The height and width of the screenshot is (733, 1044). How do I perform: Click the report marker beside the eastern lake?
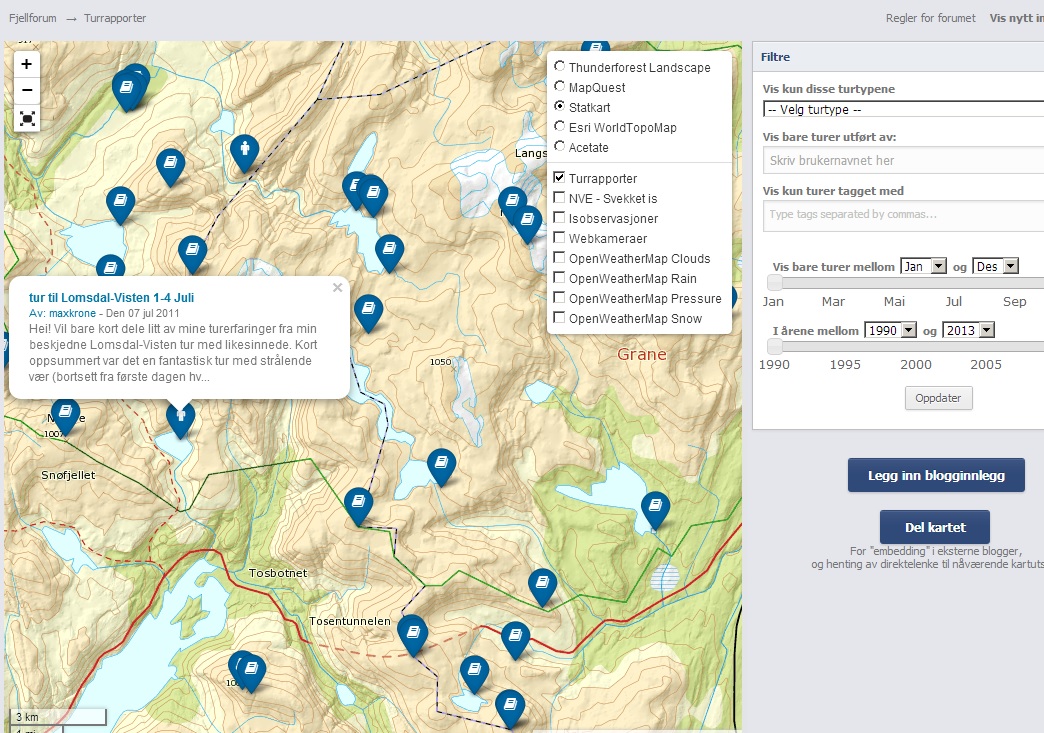[x=655, y=508]
